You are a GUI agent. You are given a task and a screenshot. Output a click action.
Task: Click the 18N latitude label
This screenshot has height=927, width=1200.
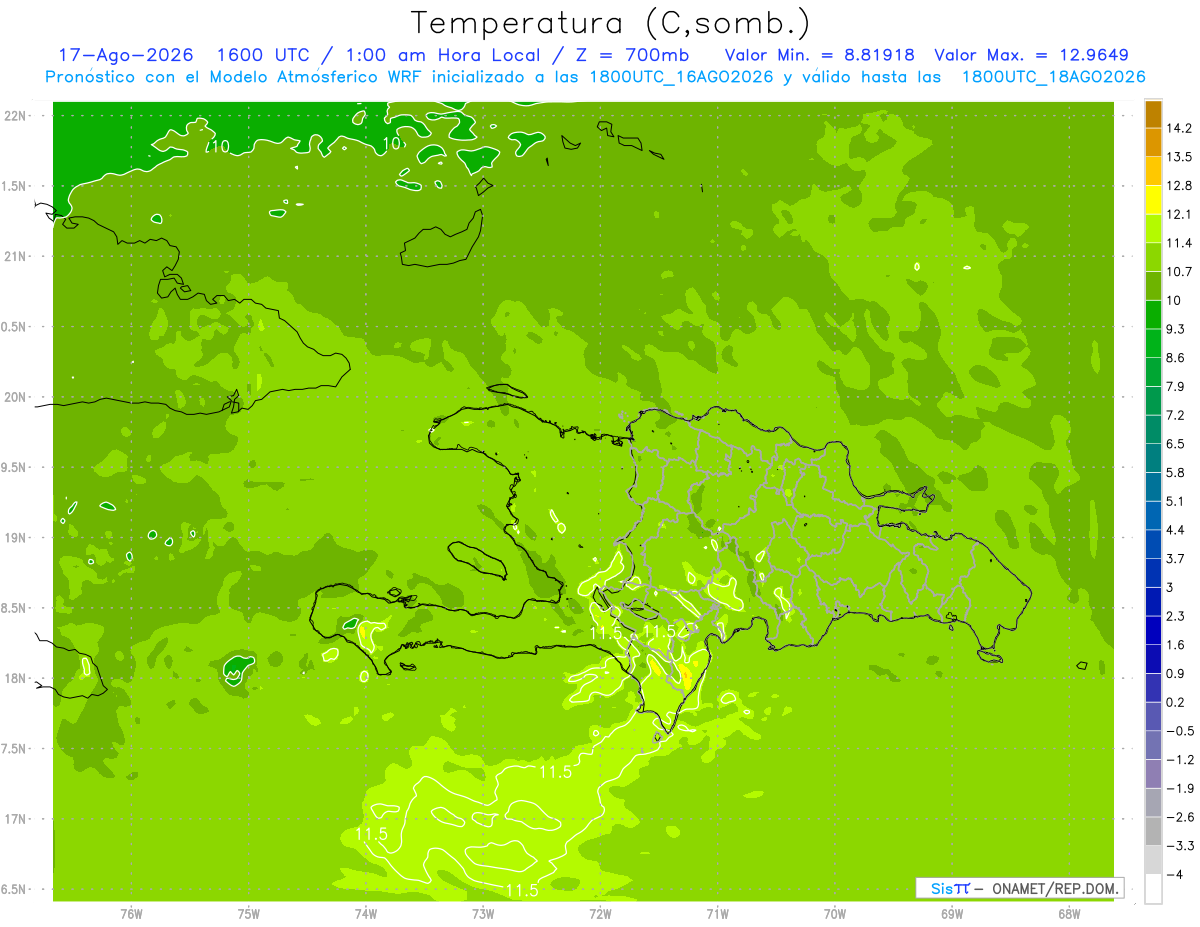tap(17, 678)
